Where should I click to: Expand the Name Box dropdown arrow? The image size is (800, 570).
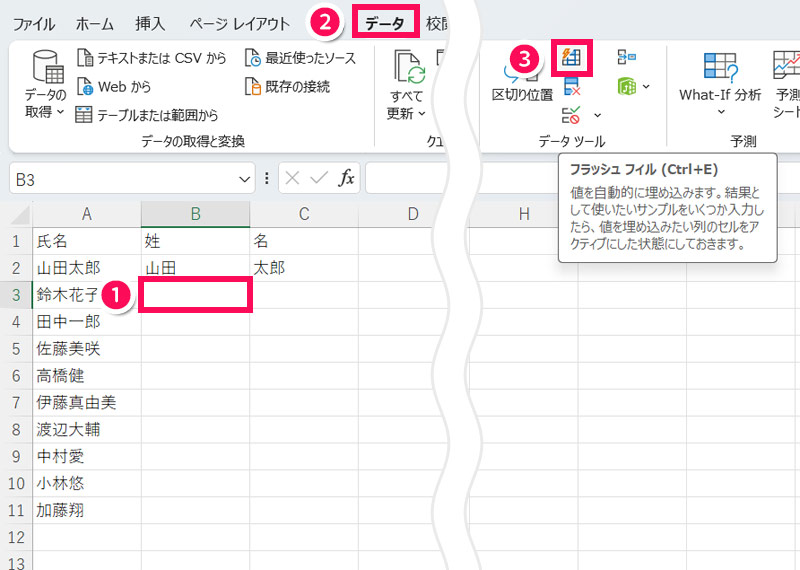click(244, 179)
